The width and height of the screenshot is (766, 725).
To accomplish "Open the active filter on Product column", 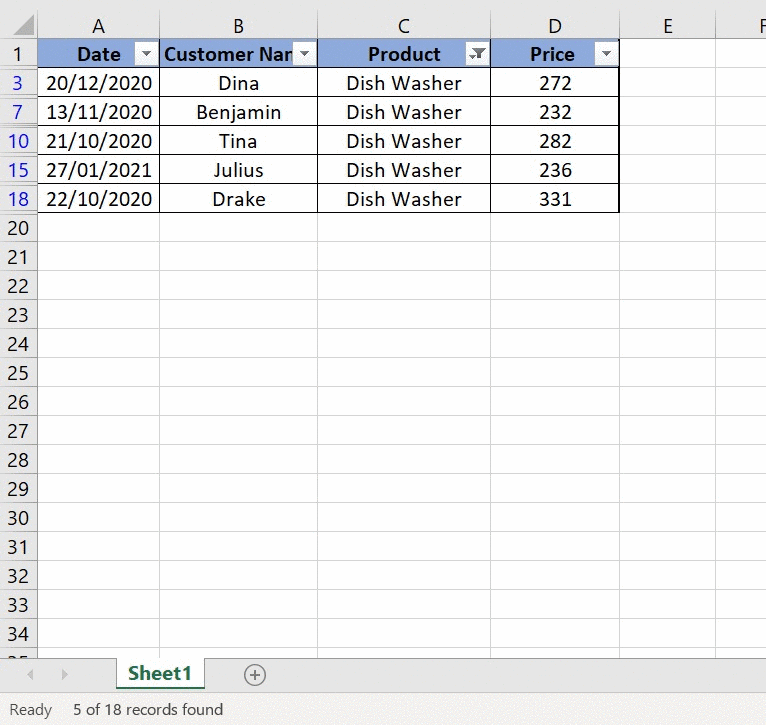I will [478, 54].
